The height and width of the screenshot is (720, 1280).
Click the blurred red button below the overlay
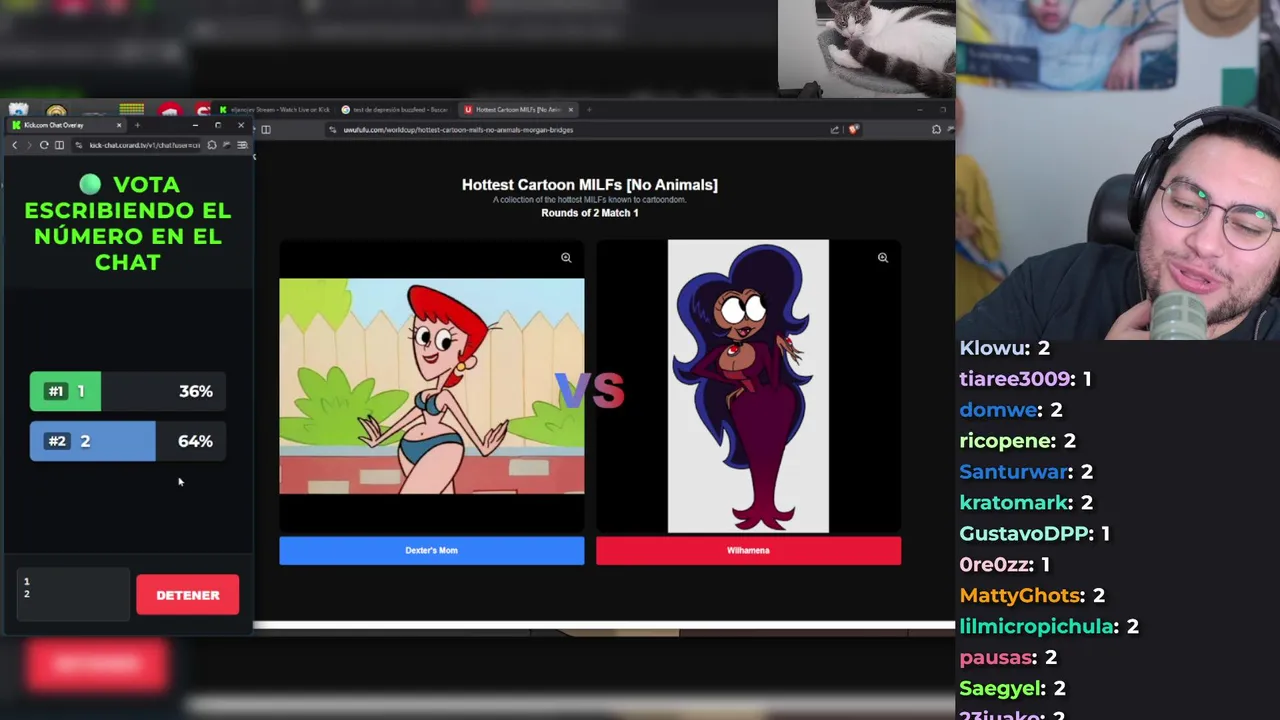click(x=96, y=665)
